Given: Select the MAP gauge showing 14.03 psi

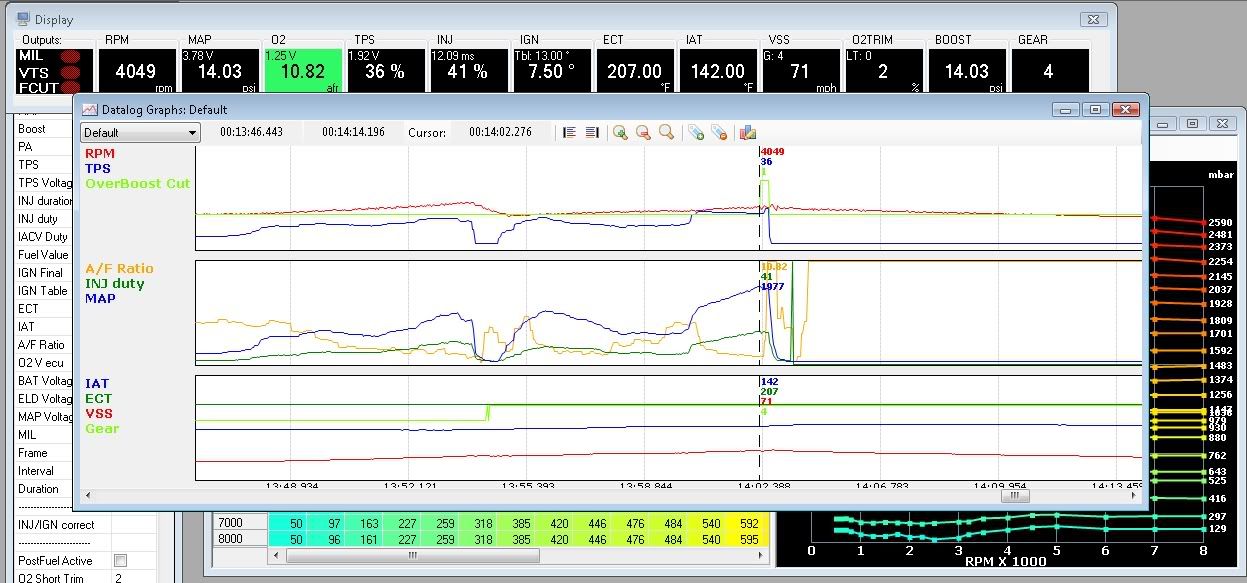Looking at the screenshot, I should pyautogui.click(x=218, y=71).
